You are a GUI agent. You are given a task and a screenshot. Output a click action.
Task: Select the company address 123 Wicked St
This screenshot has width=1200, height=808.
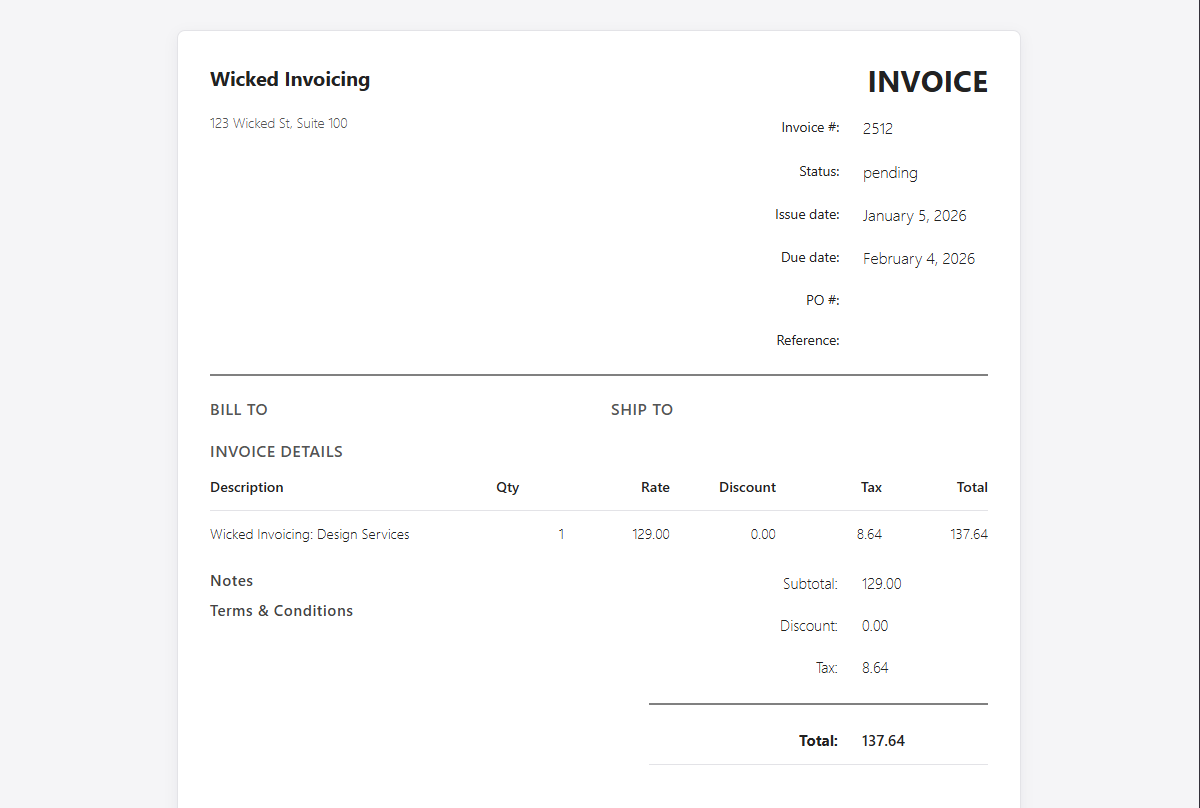278,123
